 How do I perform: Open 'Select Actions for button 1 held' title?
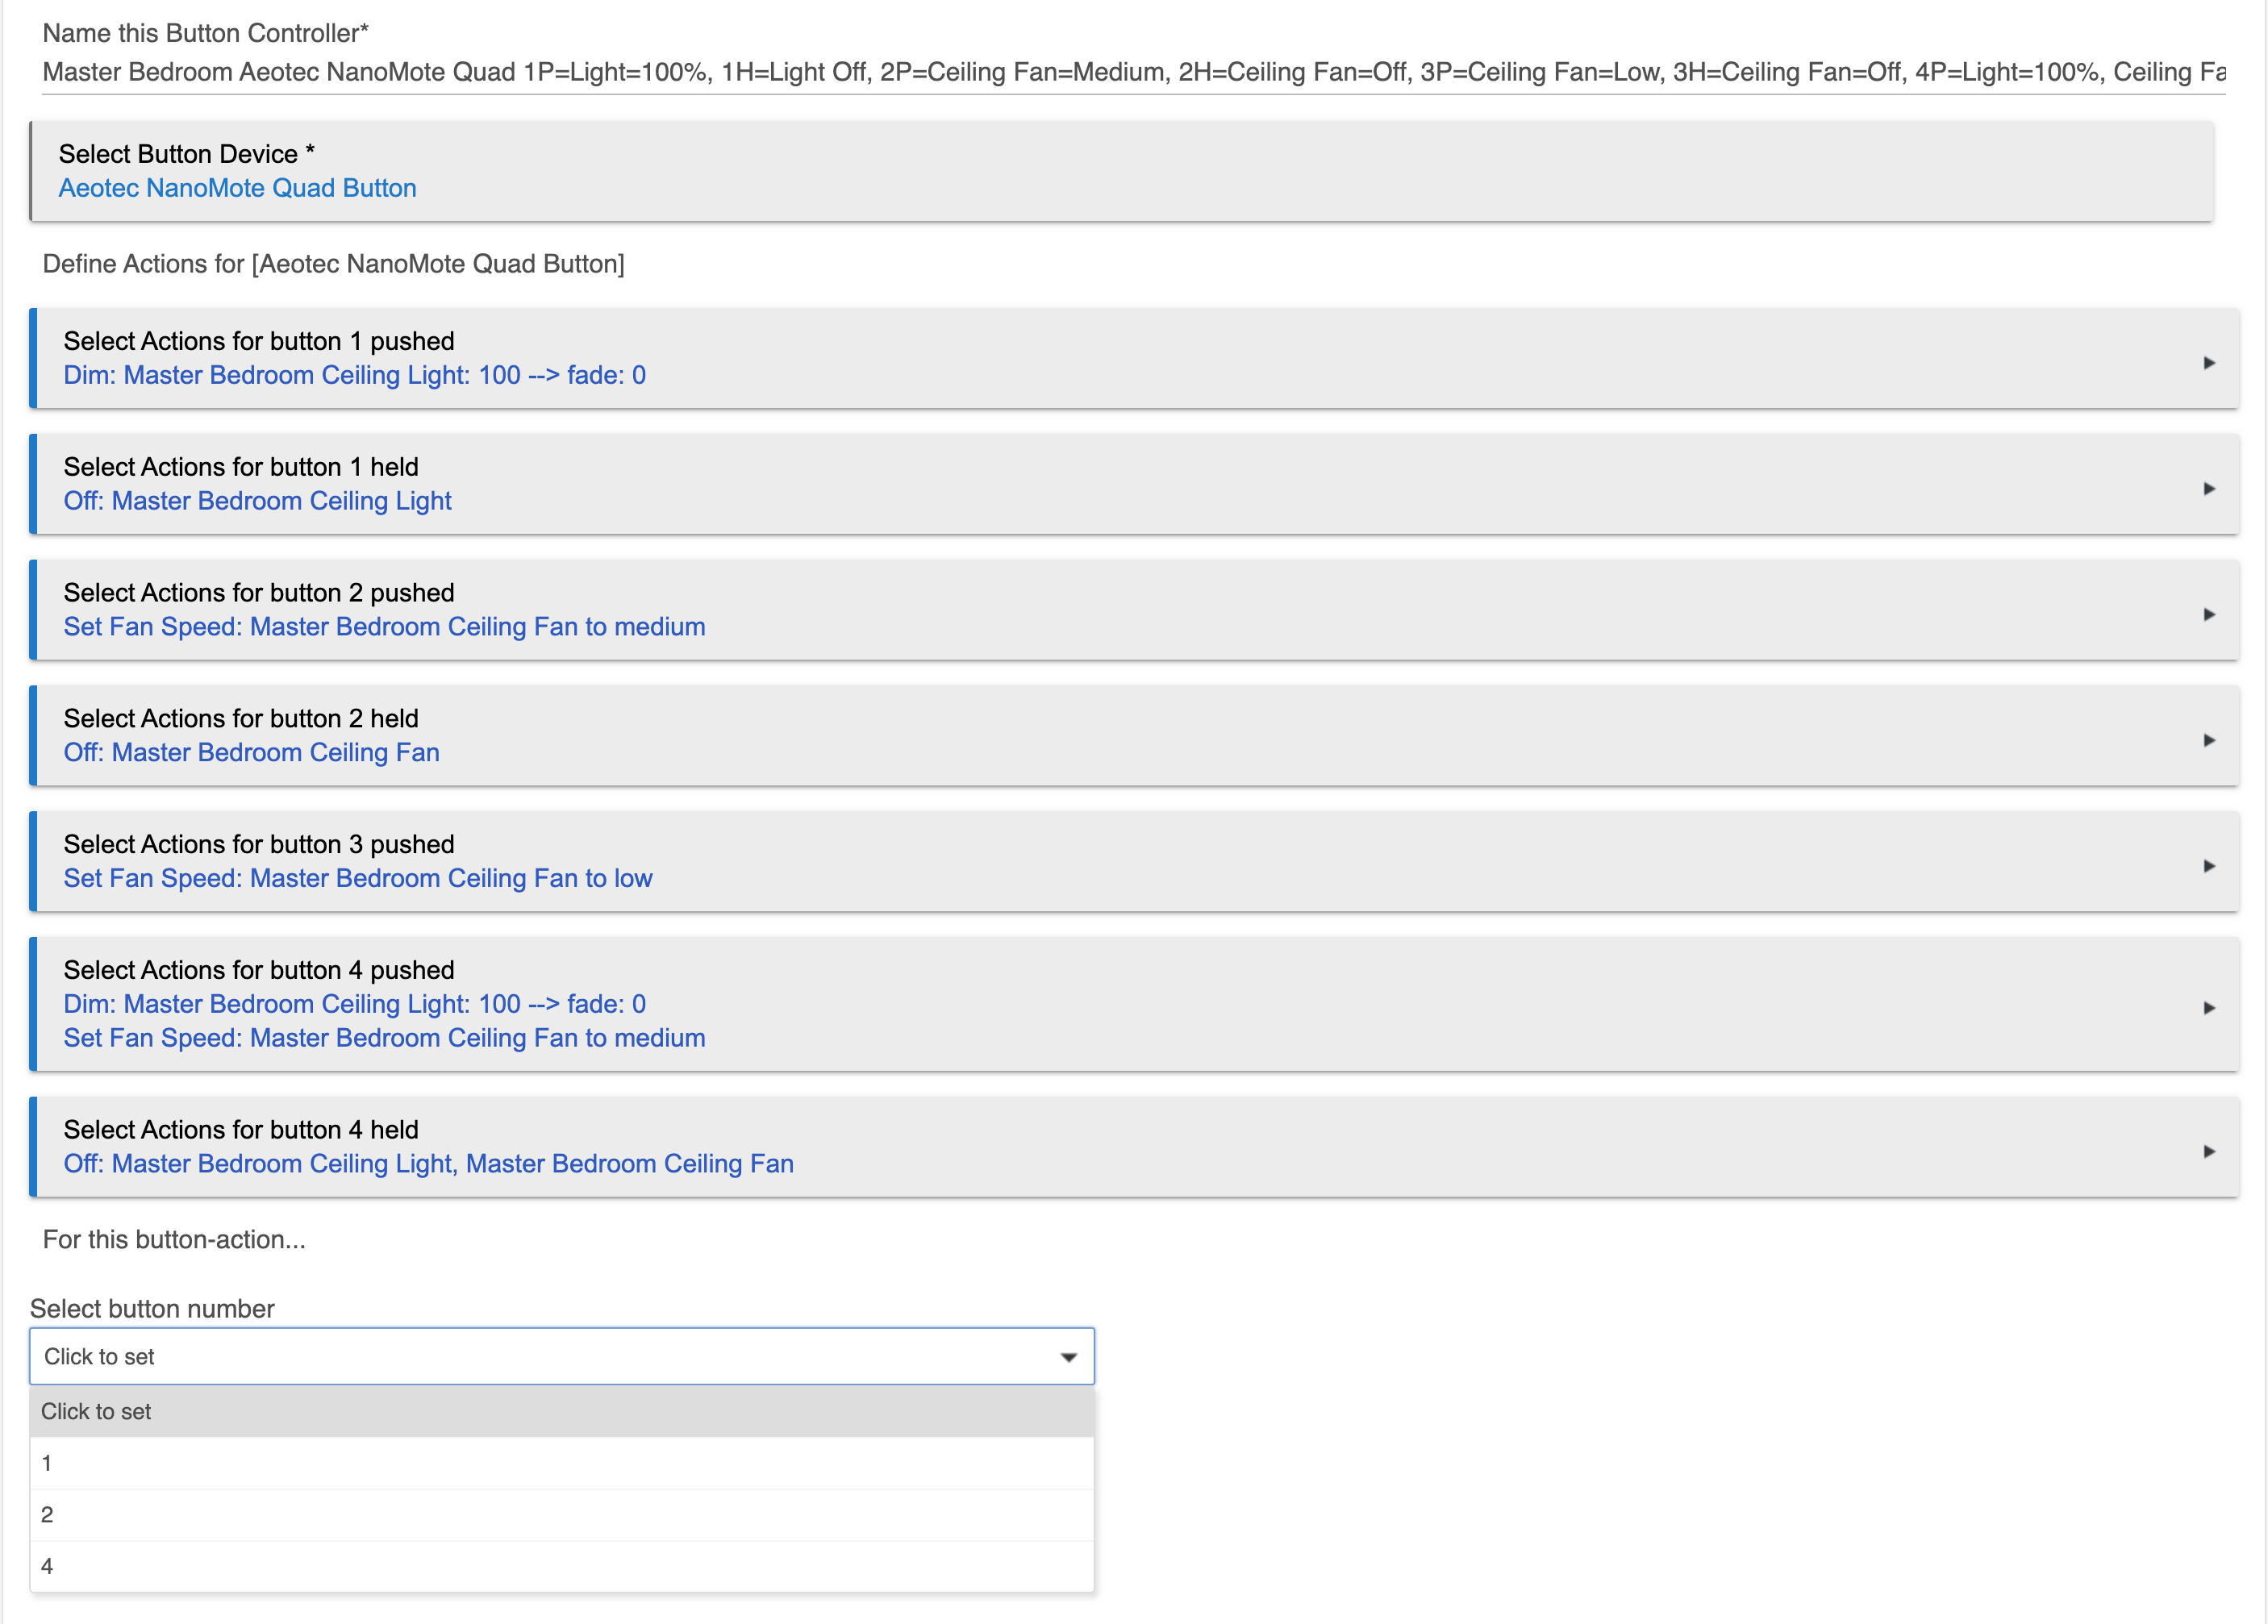(241, 467)
